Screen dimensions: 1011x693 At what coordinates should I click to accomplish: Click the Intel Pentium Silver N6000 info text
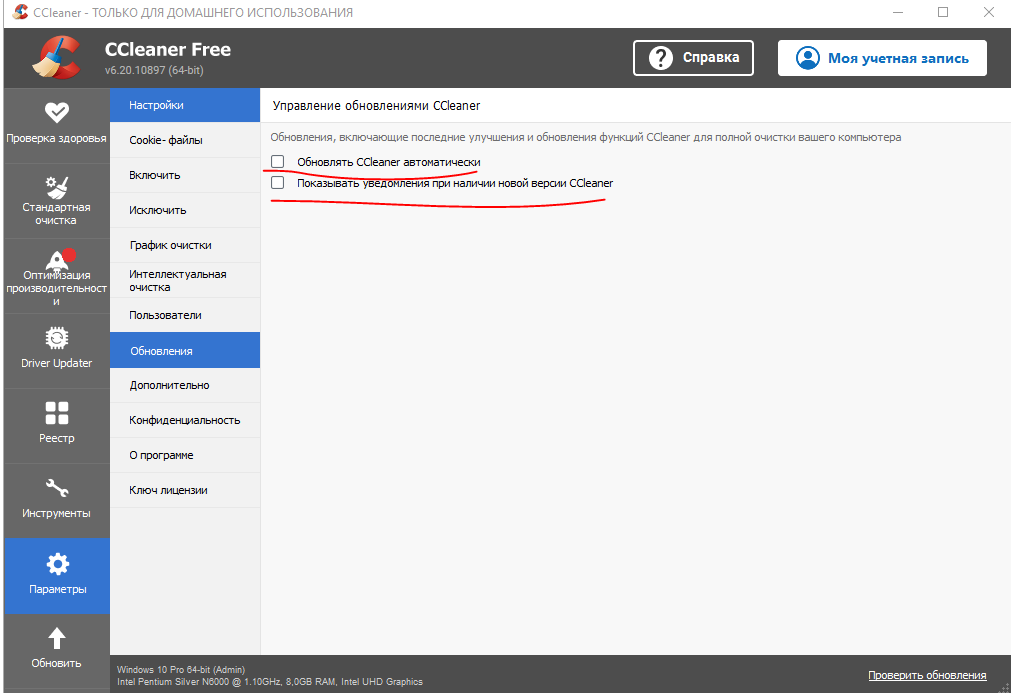[270, 681]
